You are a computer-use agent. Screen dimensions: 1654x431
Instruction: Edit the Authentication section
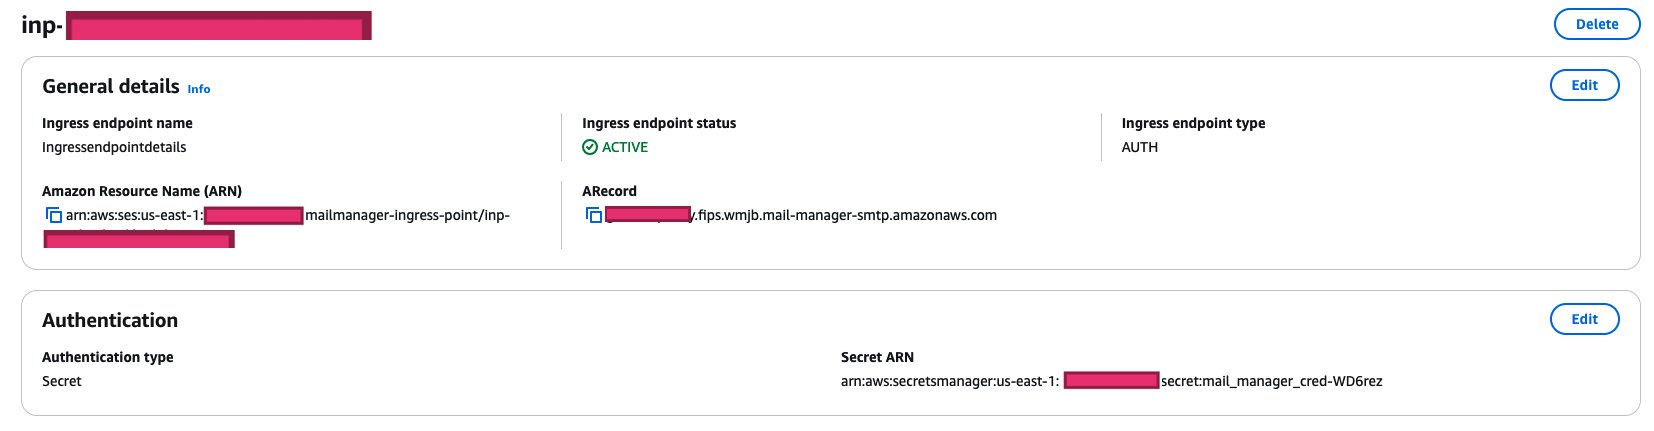1584,319
